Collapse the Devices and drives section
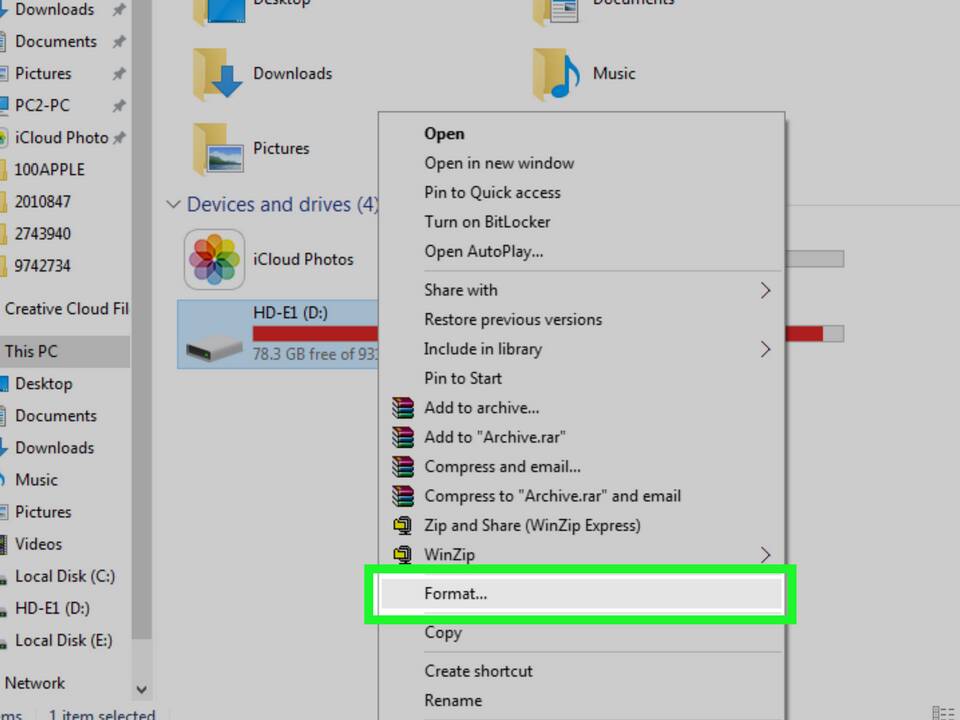Screen dimensions: 960x720 coord(174,205)
